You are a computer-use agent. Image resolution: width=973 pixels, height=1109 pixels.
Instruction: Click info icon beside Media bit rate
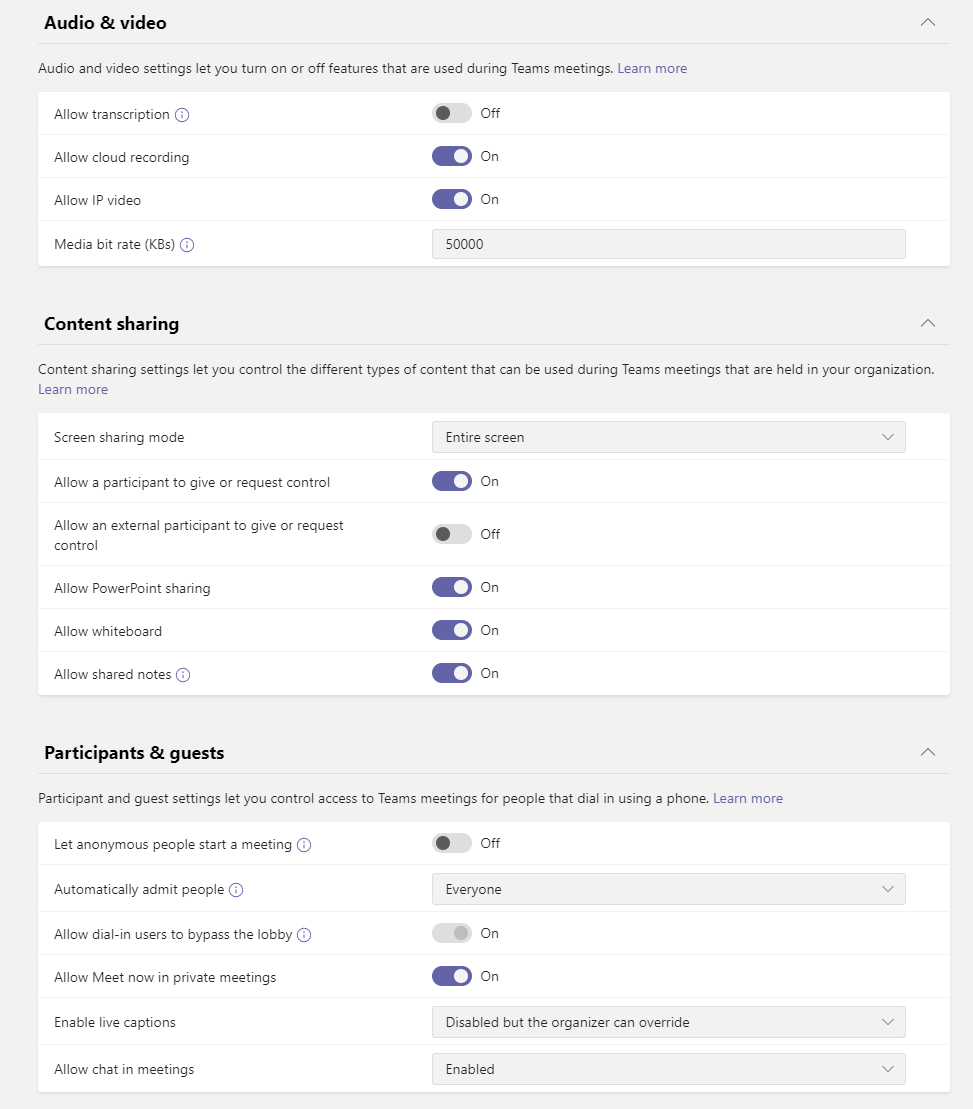click(187, 245)
